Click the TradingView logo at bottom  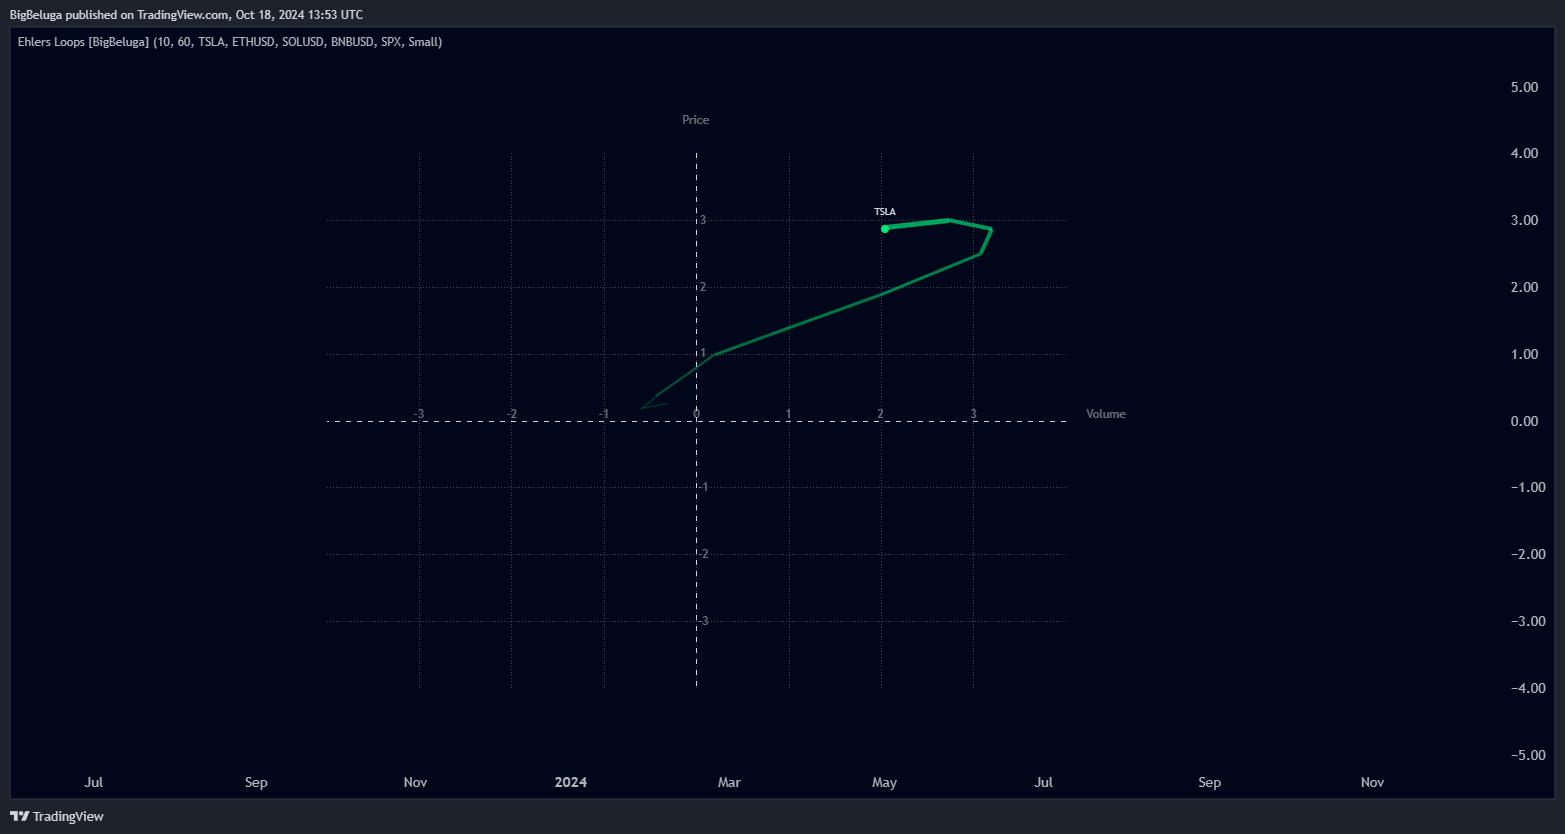click(x=57, y=816)
